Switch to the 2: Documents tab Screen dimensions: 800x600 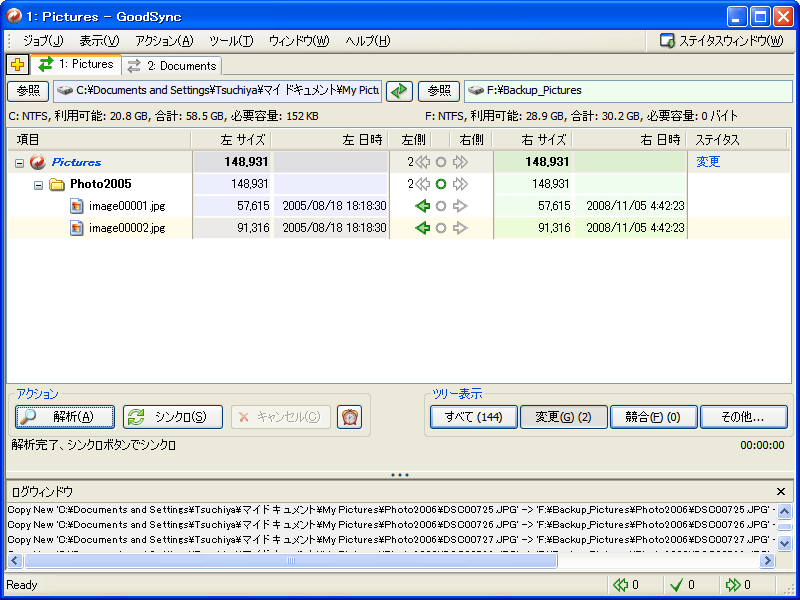click(172, 66)
